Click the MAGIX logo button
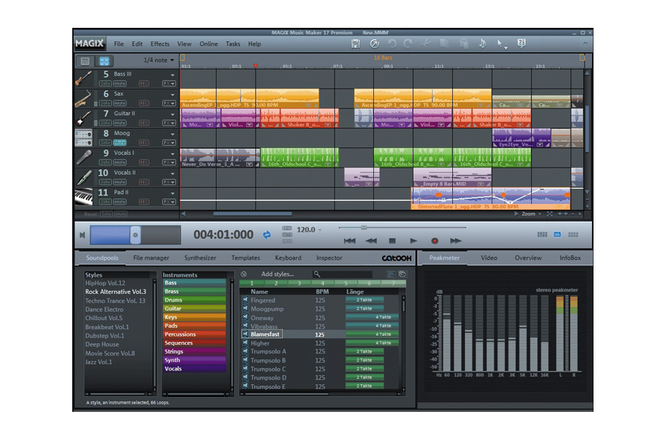 point(89,43)
